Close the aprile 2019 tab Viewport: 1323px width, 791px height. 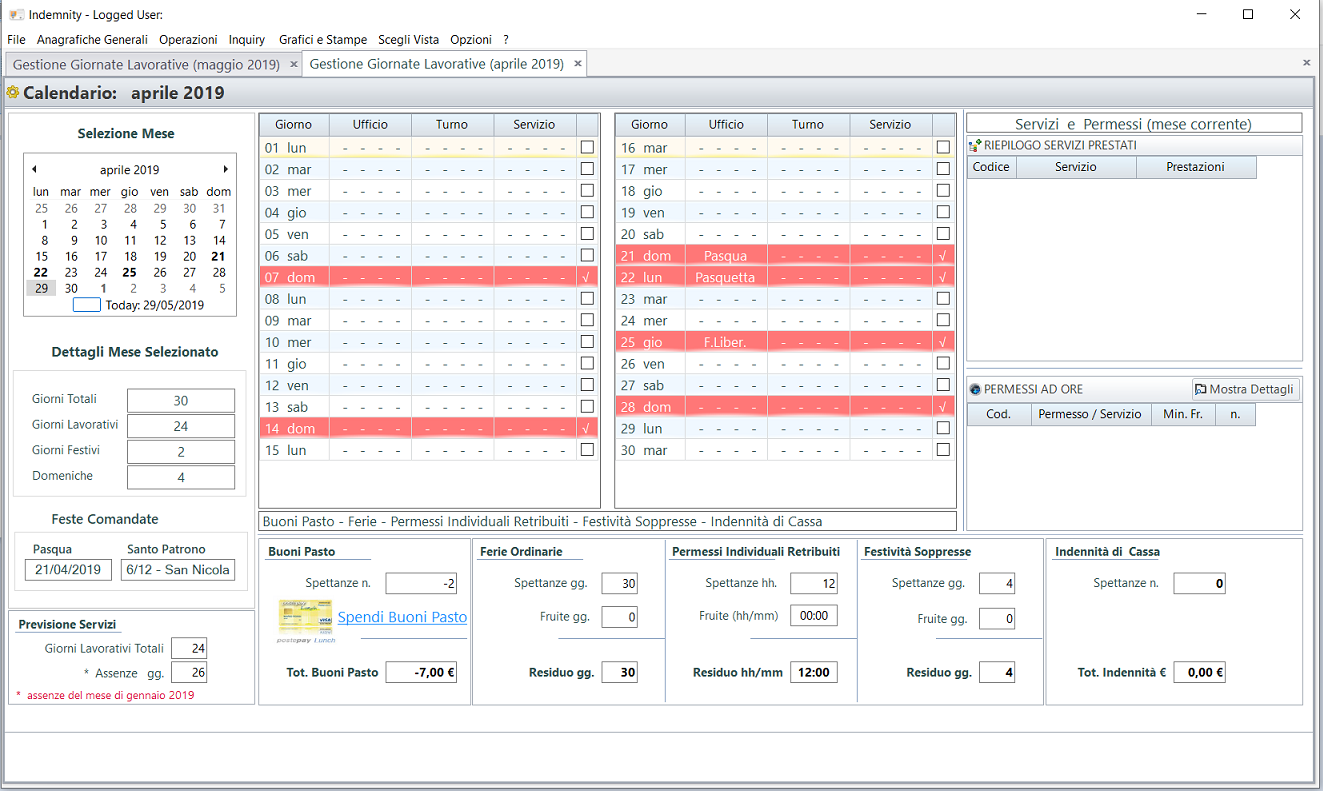click(577, 64)
